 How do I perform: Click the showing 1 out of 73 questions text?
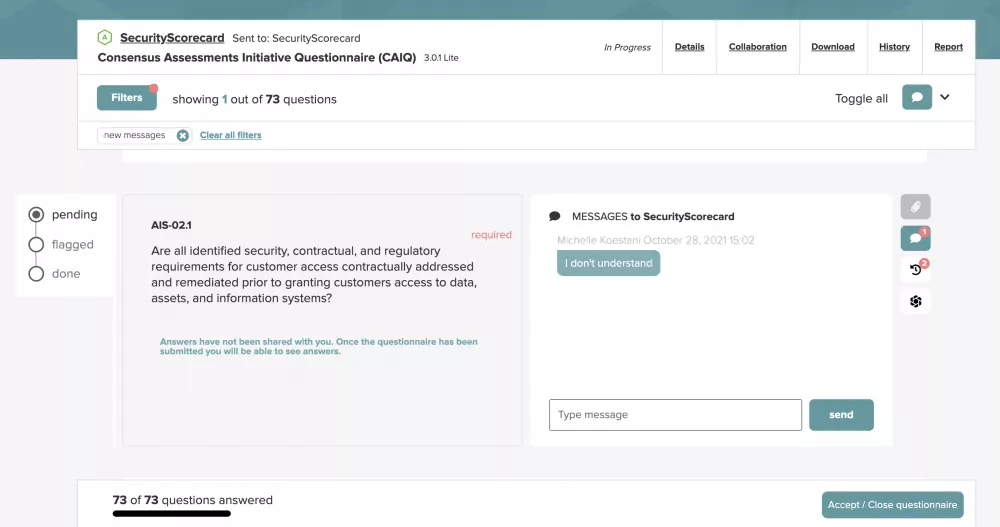coord(254,99)
